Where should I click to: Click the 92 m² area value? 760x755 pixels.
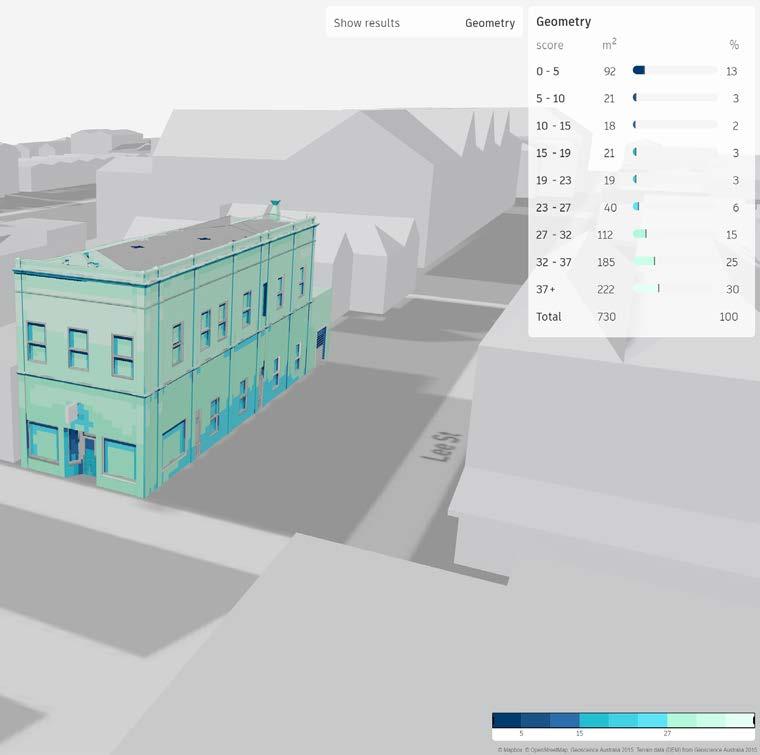pos(609,71)
